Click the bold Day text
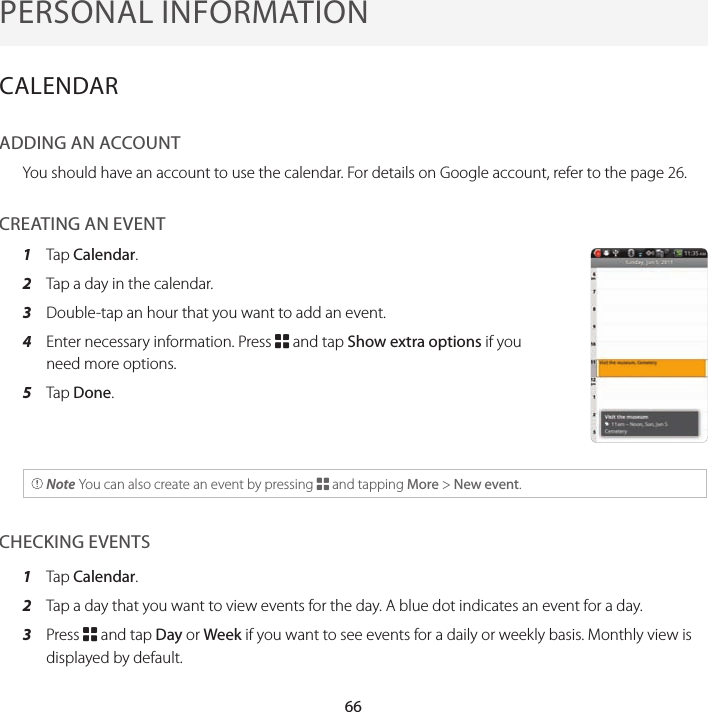 coord(169,635)
